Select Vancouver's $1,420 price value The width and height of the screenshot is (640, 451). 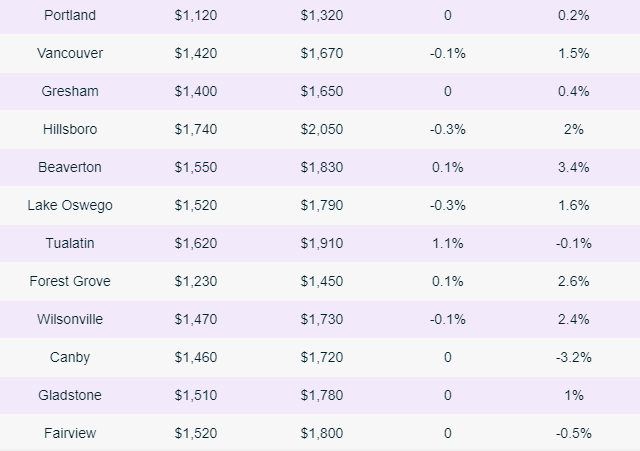point(196,53)
